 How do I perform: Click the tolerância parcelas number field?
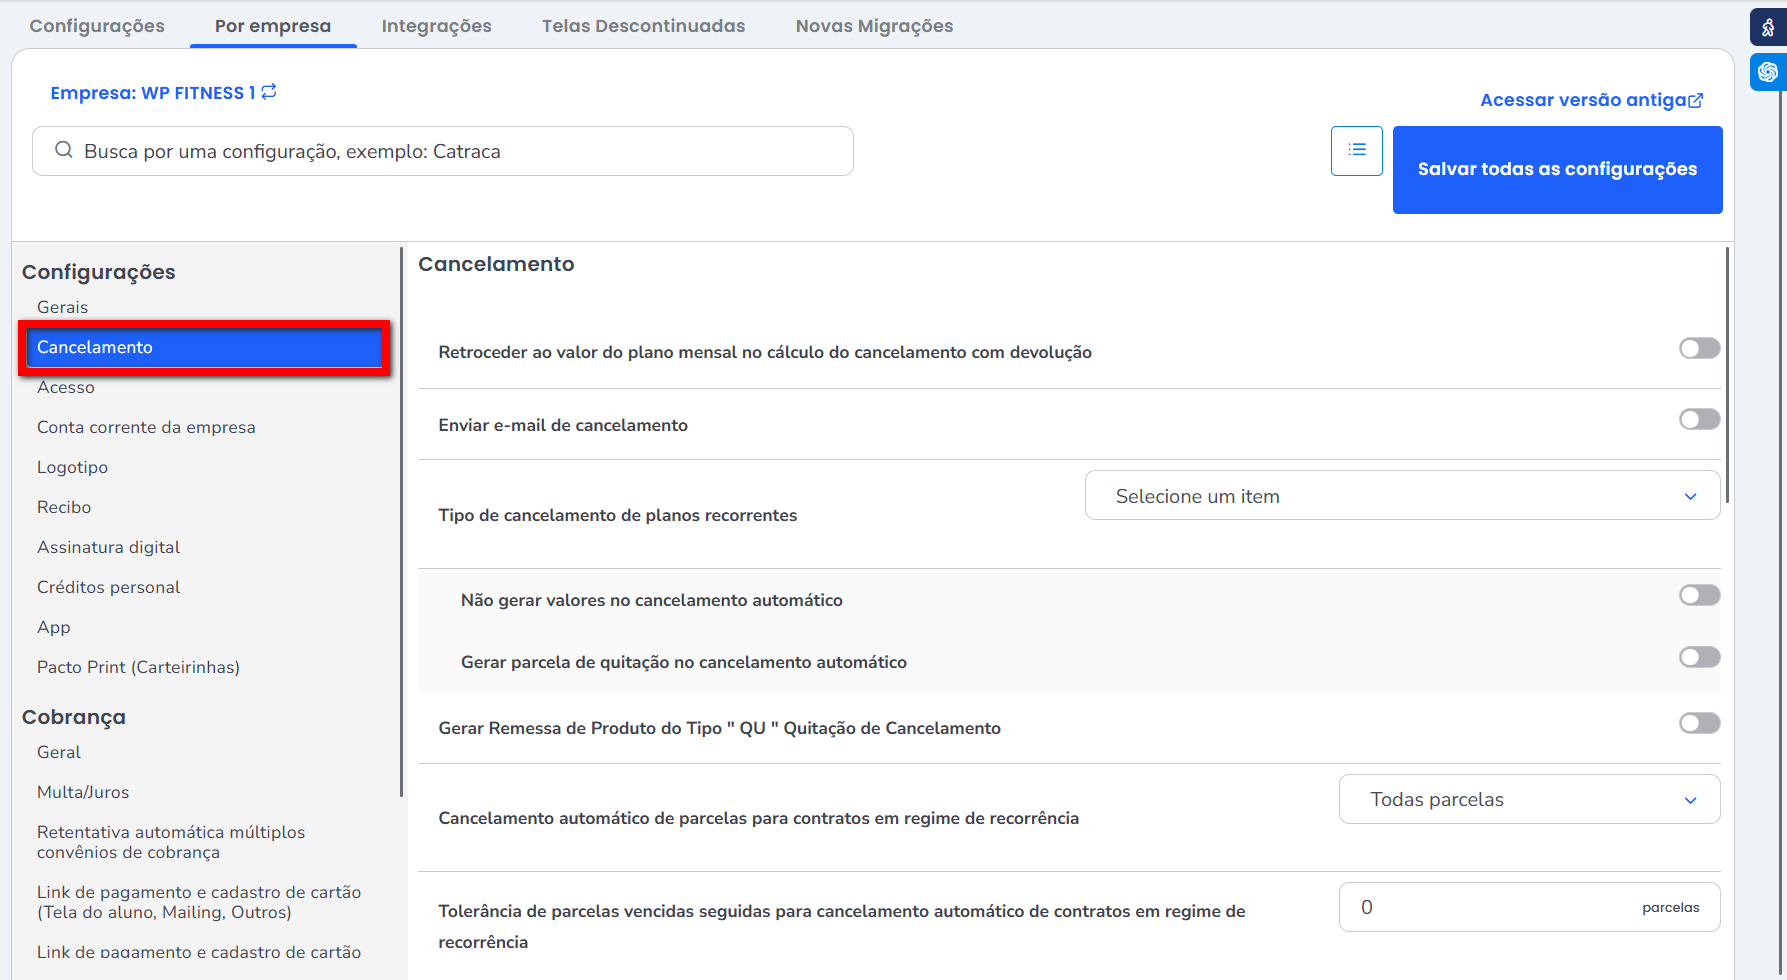(x=1490, y=907)
